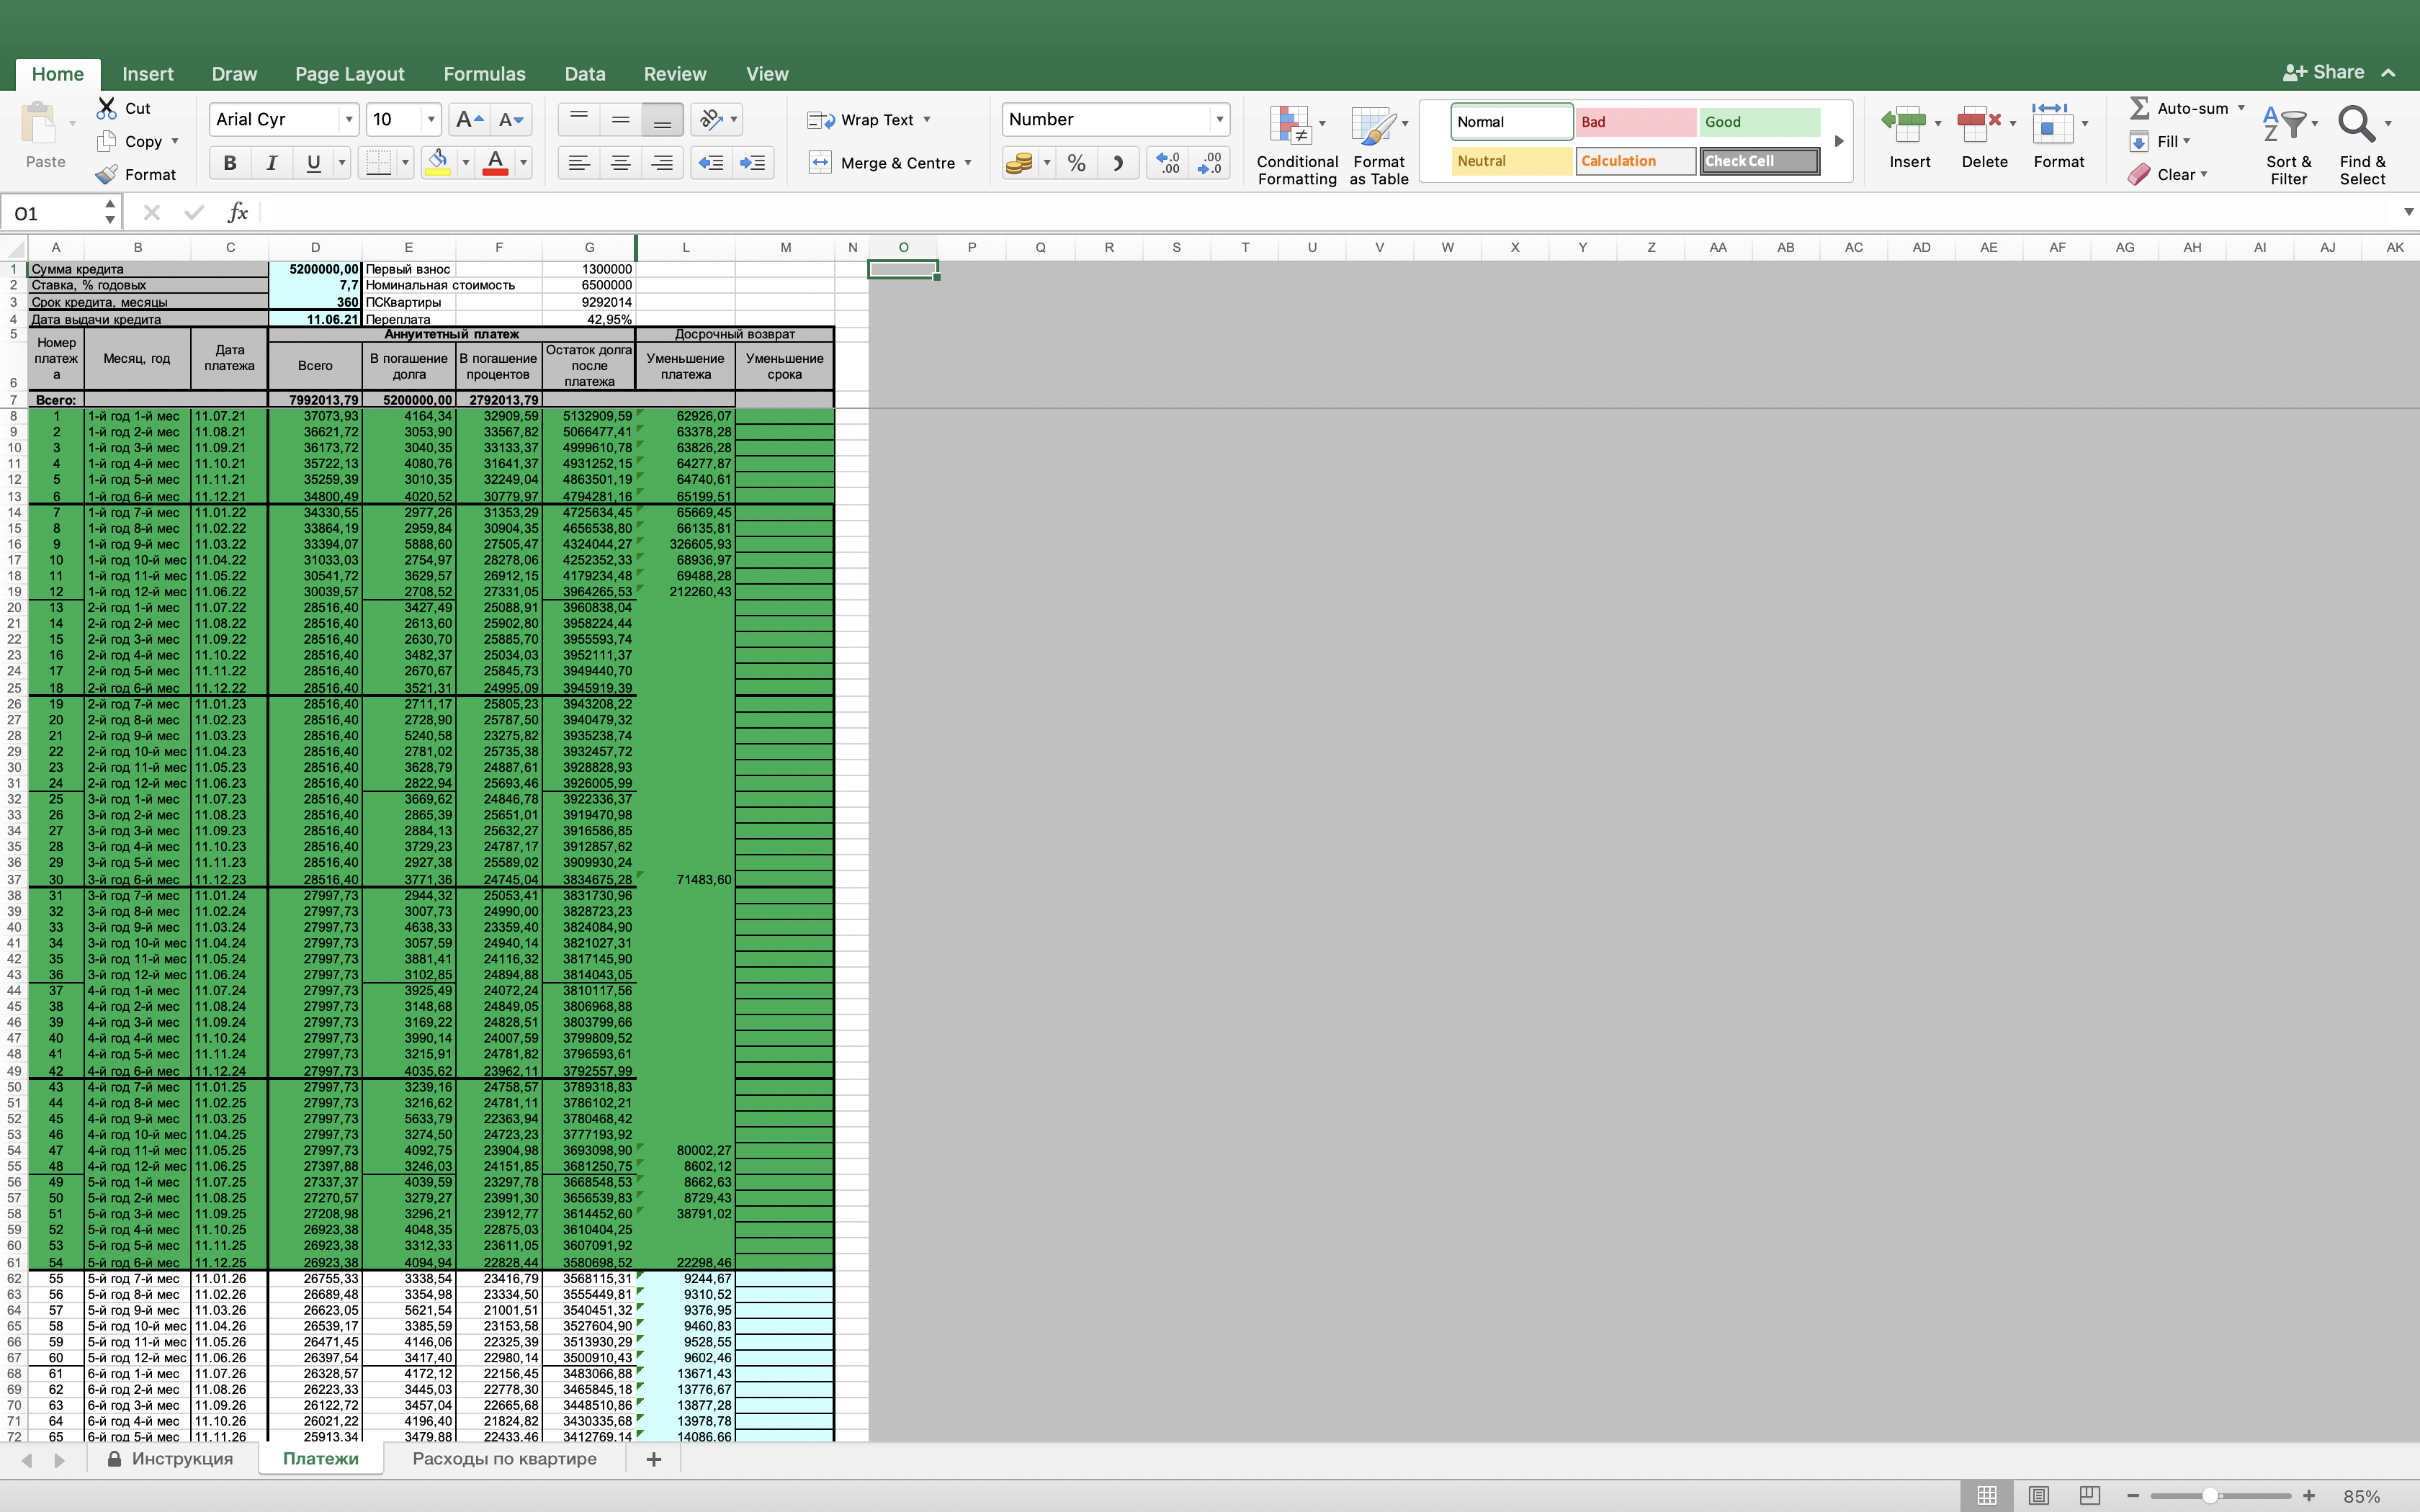Screen dimensions: 2420x1512
Task: Click the Conditional Formatting icon
Action: 1292,127
